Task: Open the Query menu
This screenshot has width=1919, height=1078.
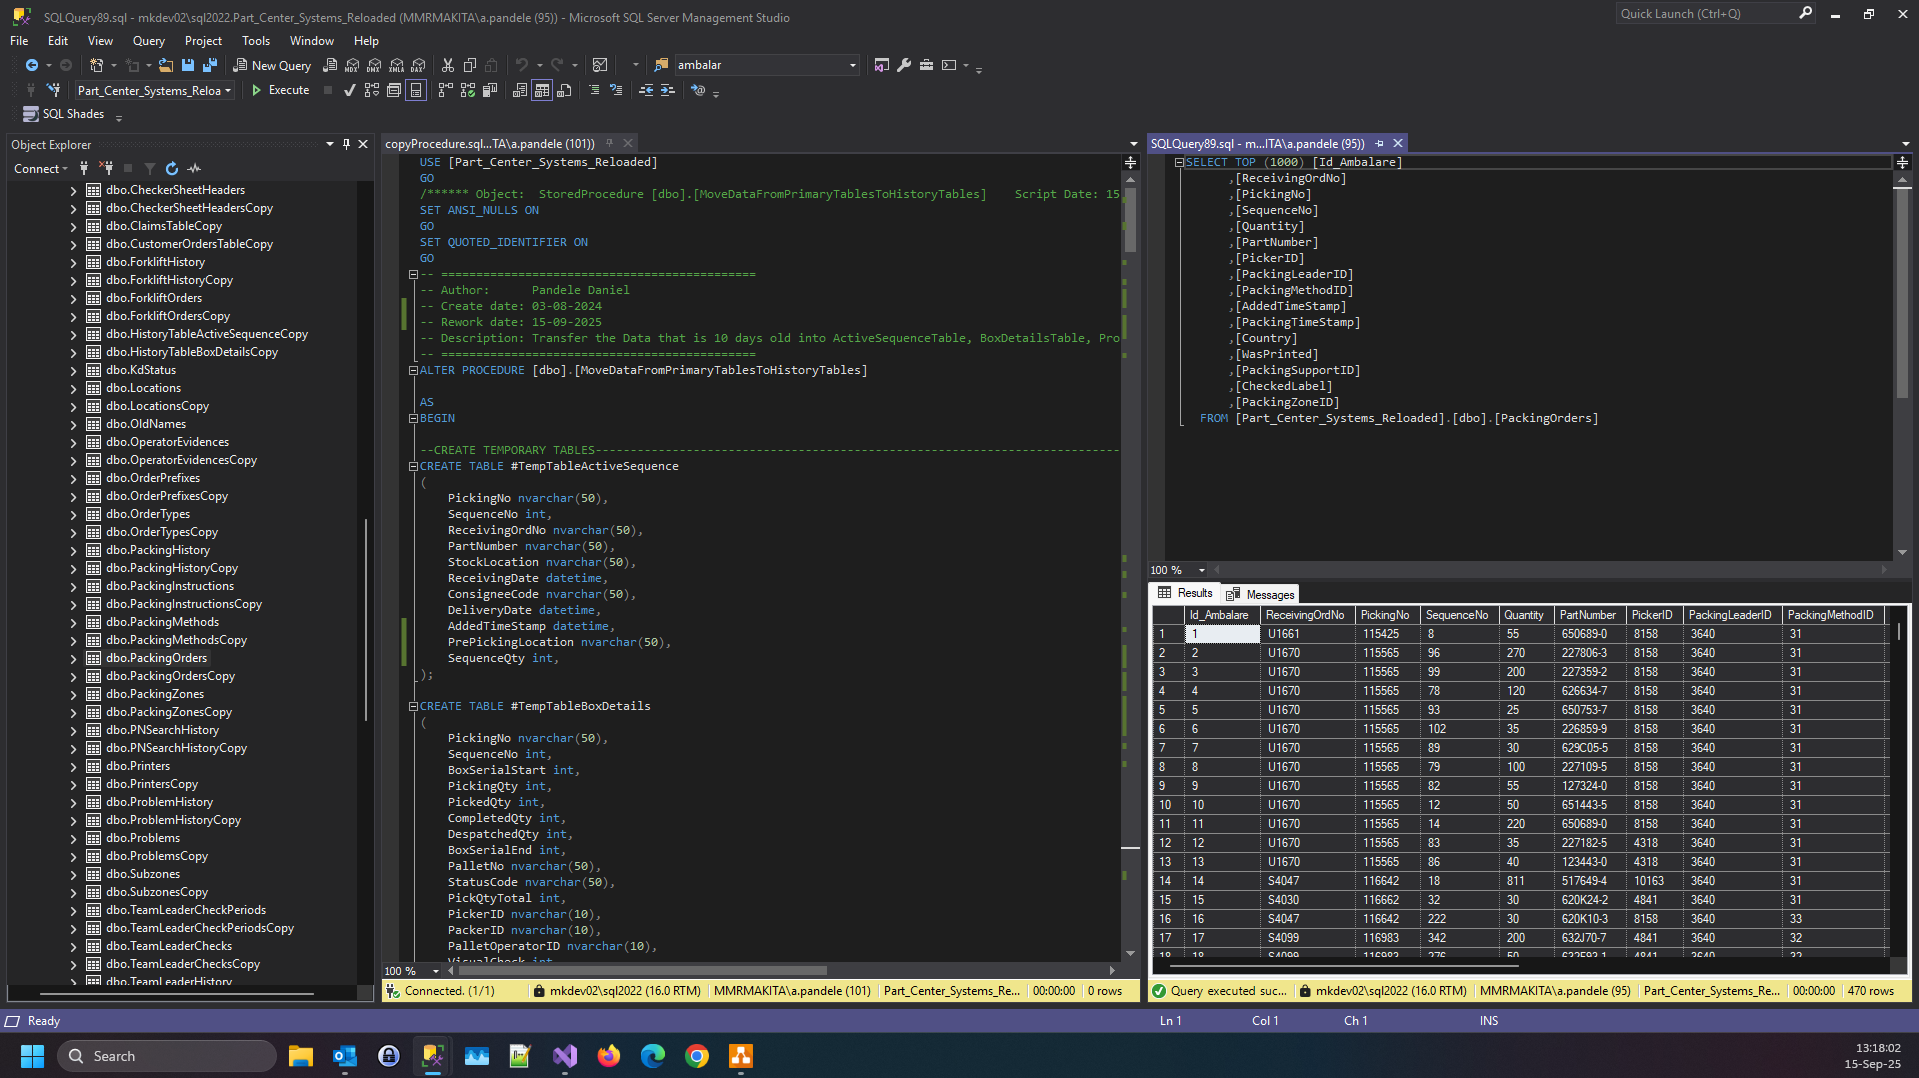Action: (x=148, y=41)
